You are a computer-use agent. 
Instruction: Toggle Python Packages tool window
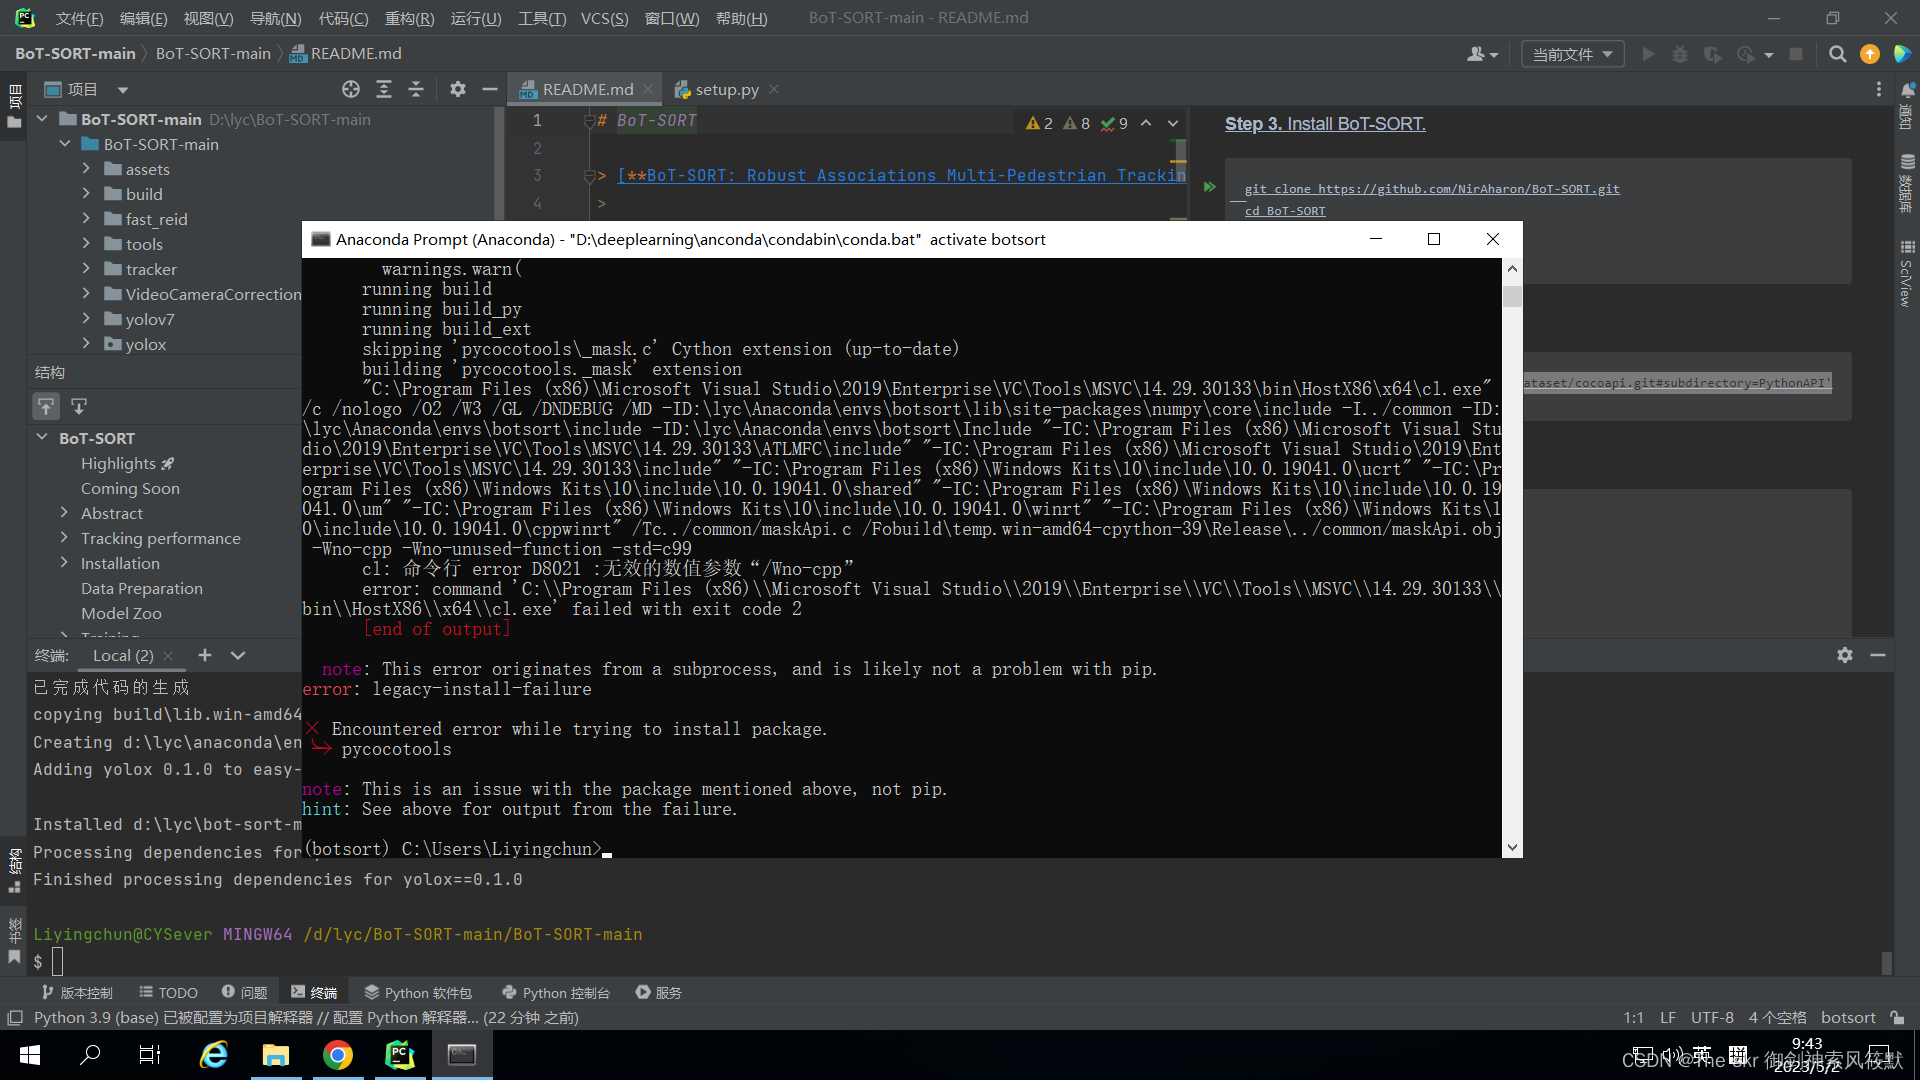point(418,992)
